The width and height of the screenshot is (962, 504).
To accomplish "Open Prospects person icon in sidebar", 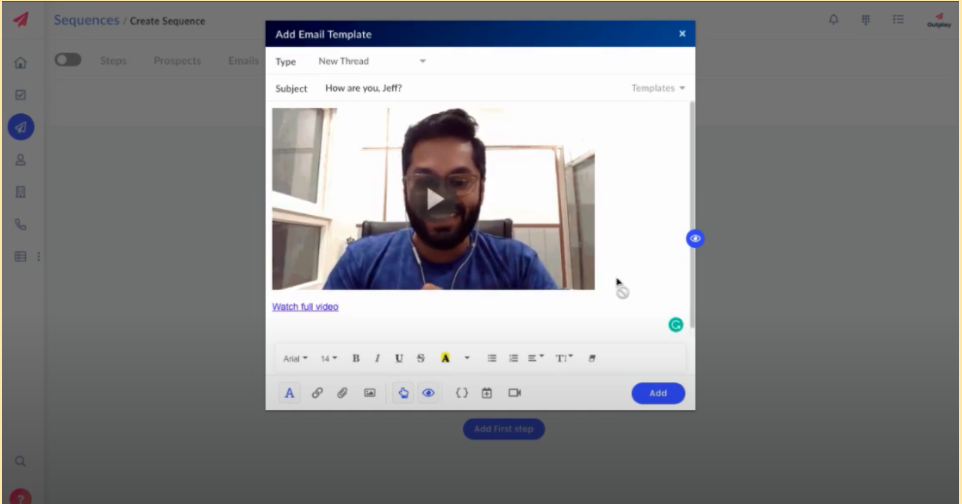I will [x=20, y=160].
